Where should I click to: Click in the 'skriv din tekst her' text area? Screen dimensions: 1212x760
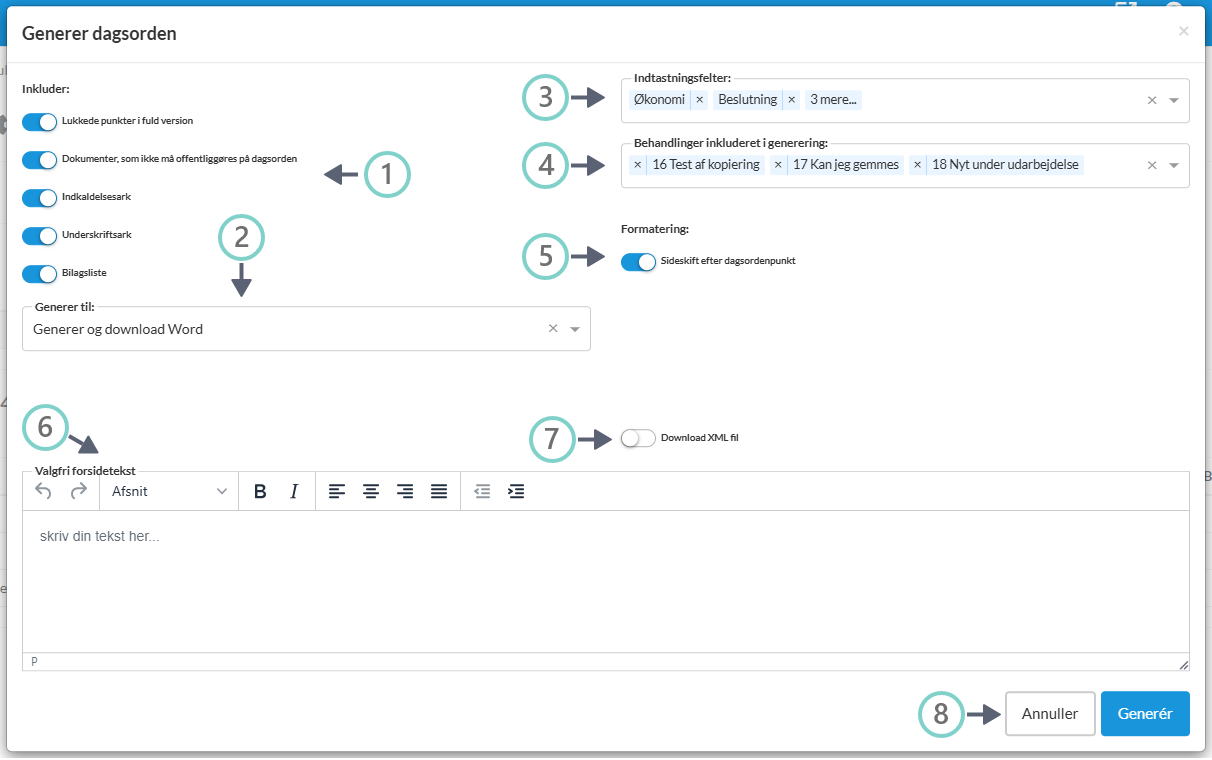coord(605,580)
